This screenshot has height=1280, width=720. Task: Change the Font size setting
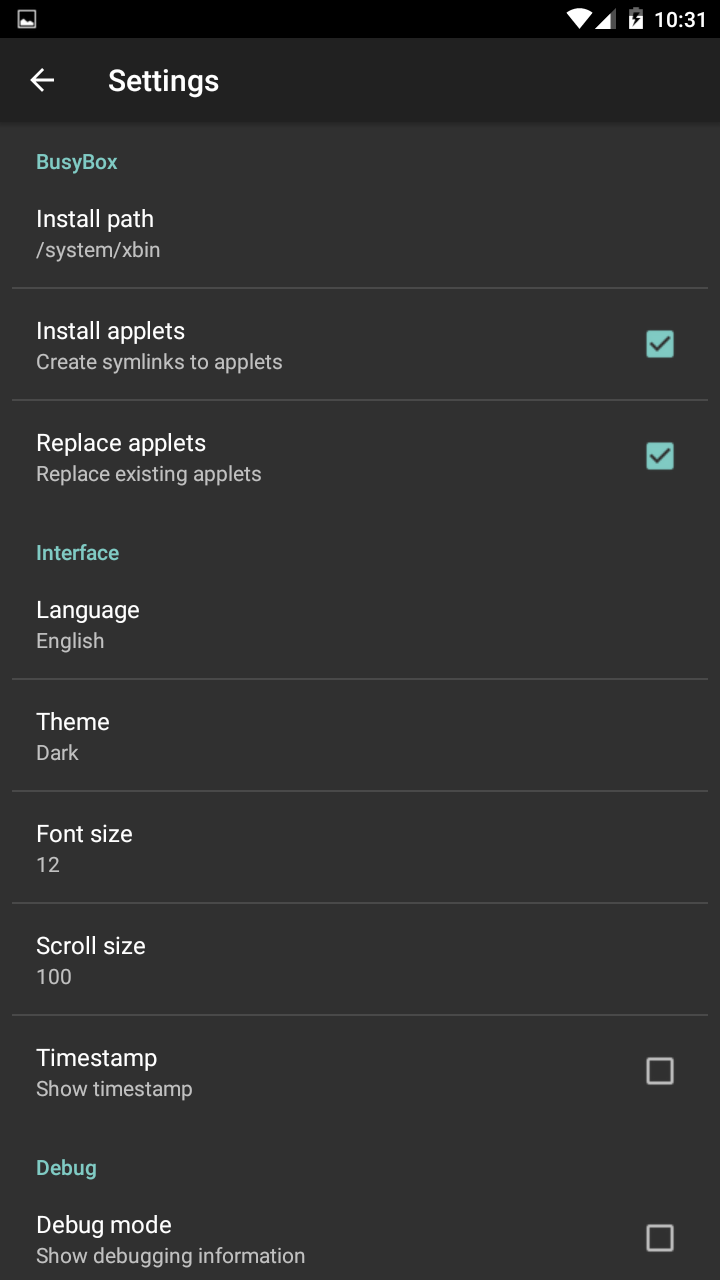(84, 848)
